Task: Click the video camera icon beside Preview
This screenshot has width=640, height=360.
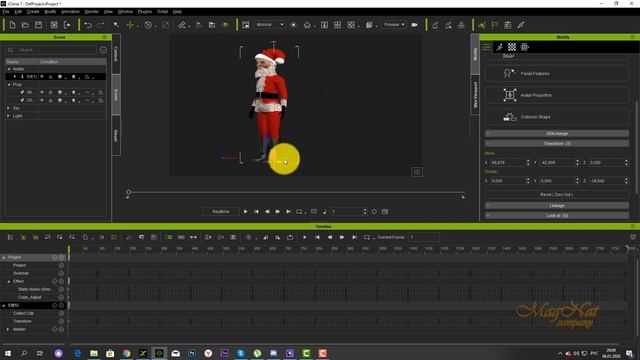Action: click(415, 25)
